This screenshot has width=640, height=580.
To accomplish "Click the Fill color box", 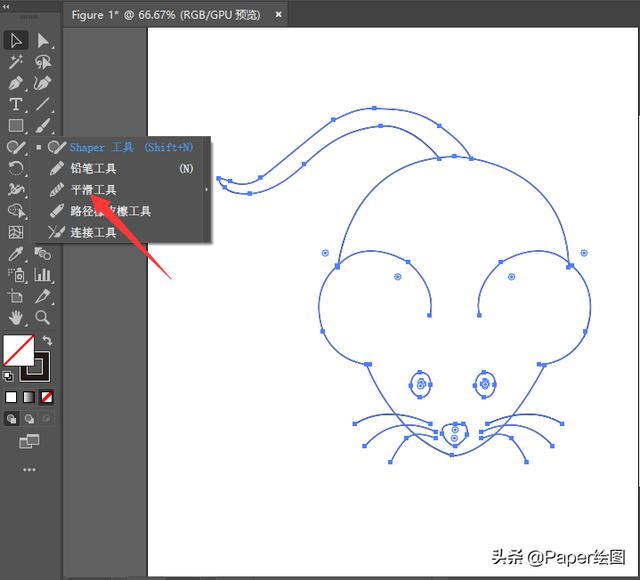I will tap(18, 350).
